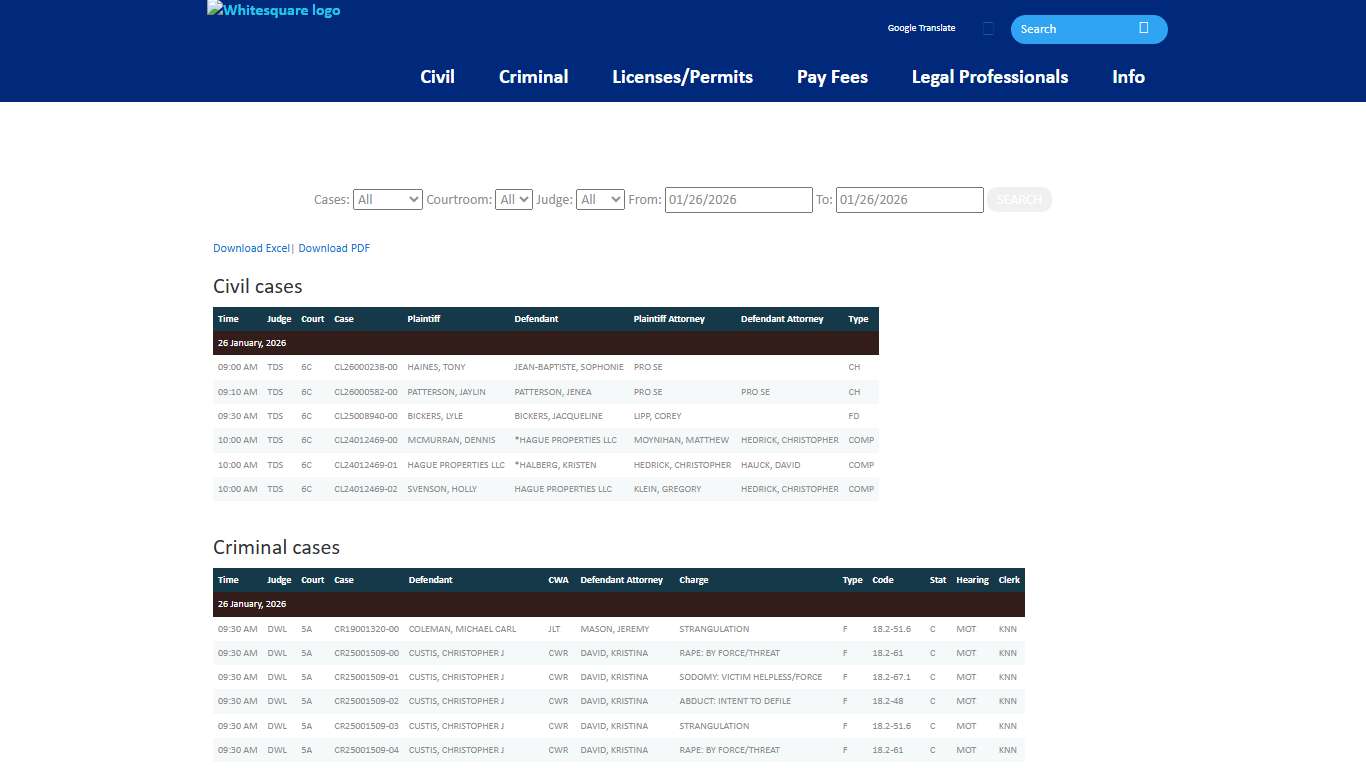This screenshot has height=768, width=1366.
Task: Open the Criminal menu
Action: [x=533, y=77]
